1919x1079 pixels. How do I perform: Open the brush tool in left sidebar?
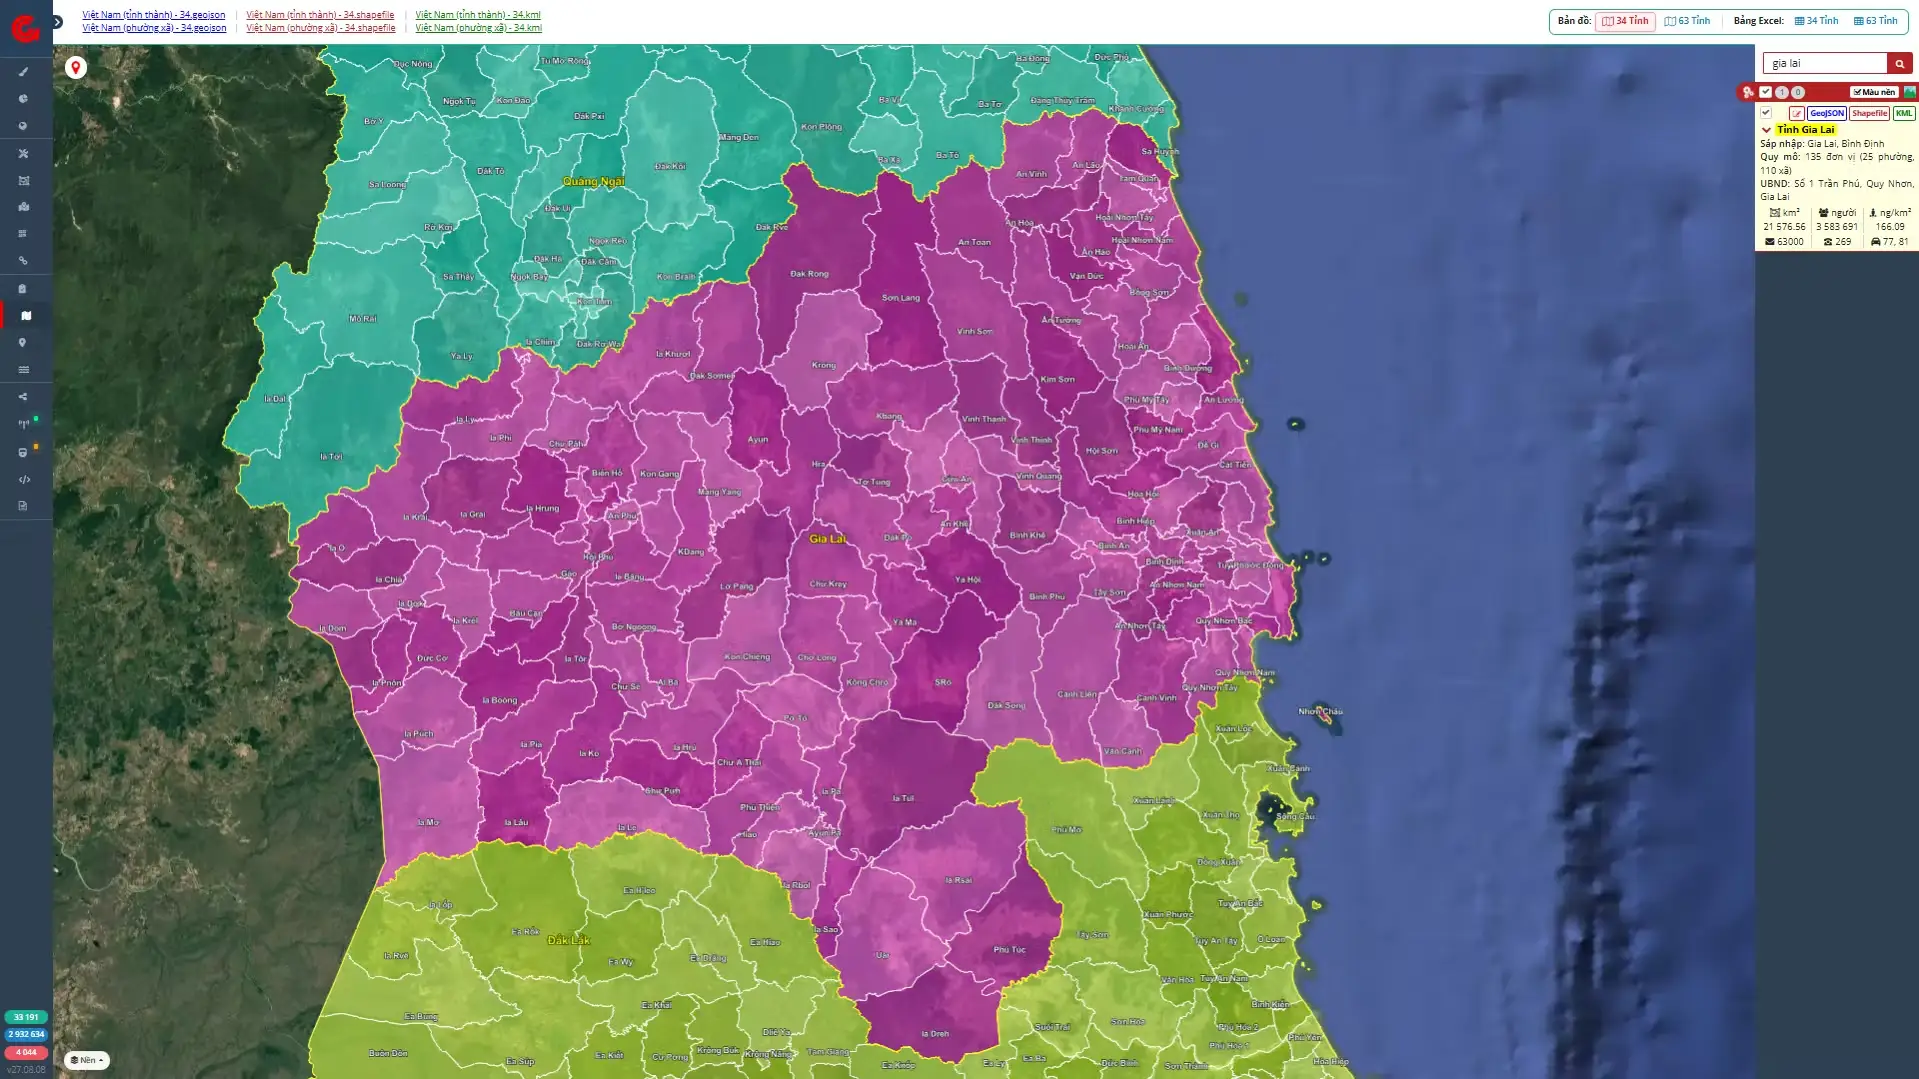point(23,72)
